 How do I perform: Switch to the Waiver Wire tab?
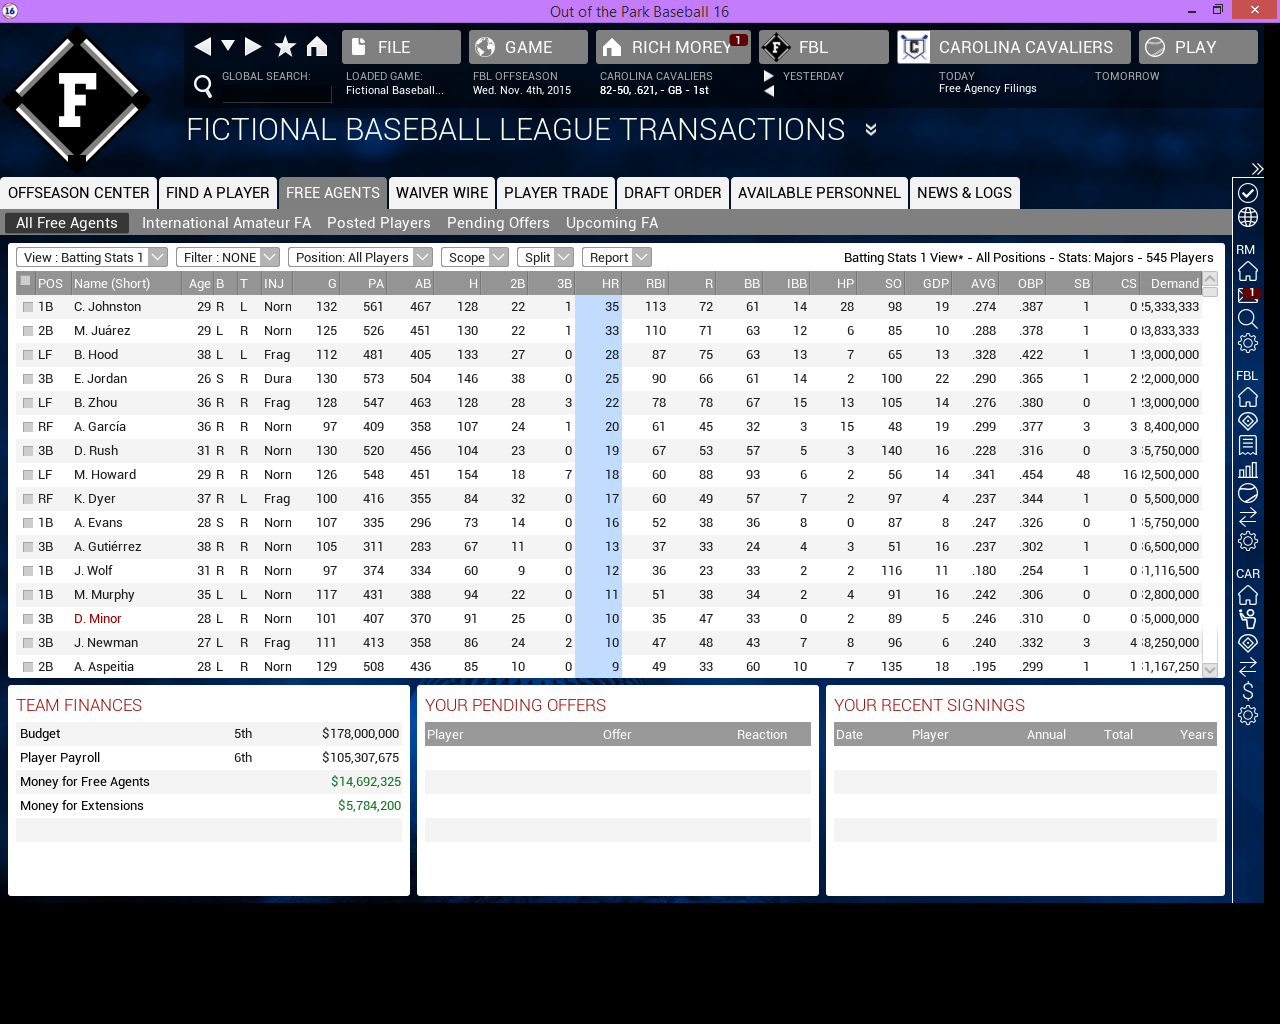[441, 193]
